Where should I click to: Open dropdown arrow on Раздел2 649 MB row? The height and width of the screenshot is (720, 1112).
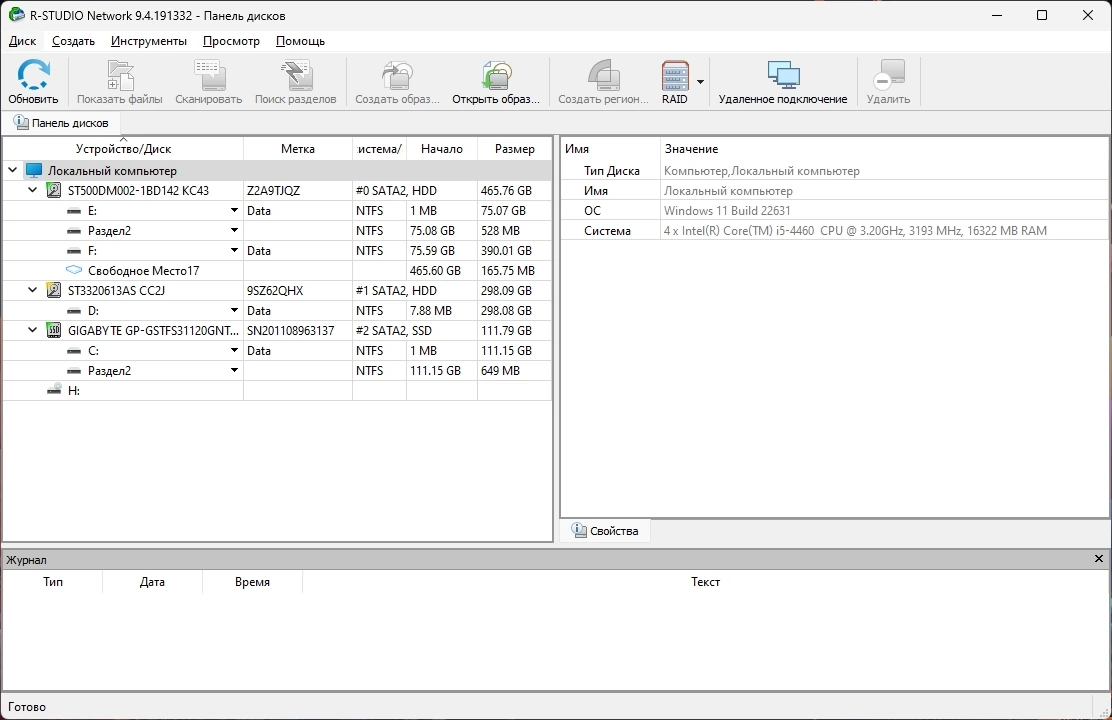234,370
